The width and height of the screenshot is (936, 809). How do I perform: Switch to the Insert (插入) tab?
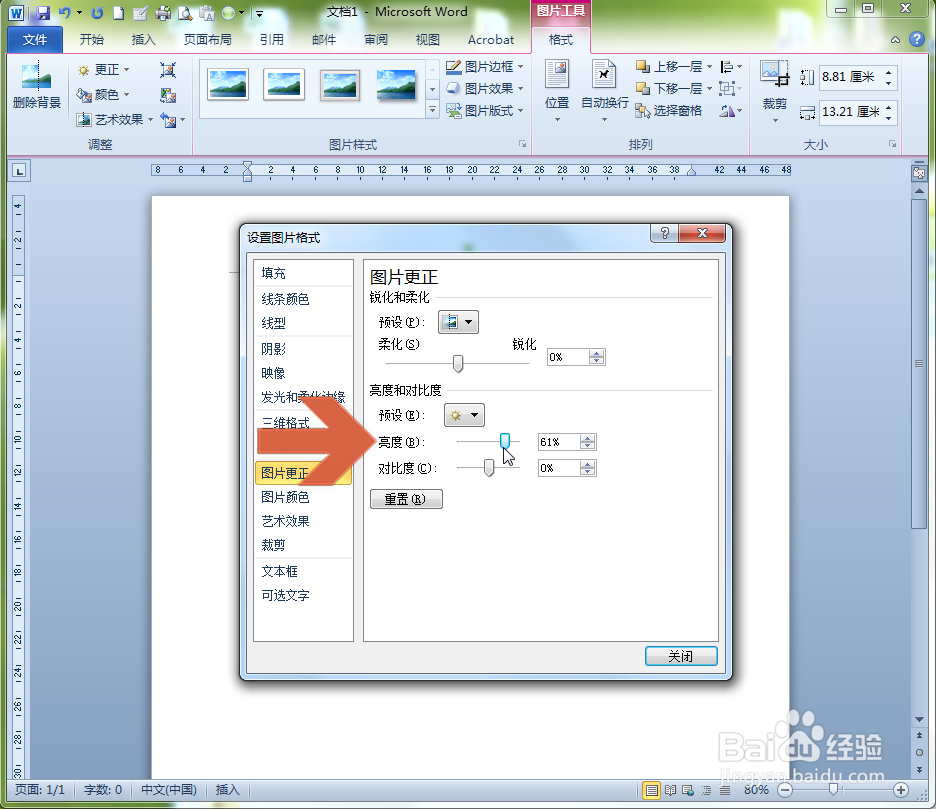(143, 39)
